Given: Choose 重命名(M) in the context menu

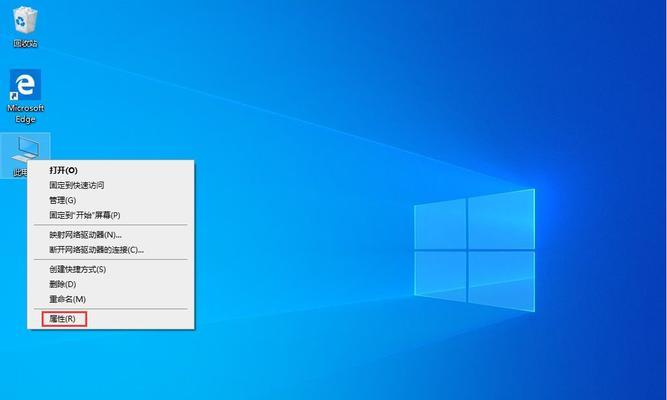Looking at the screenshot, I should (111, 299).
